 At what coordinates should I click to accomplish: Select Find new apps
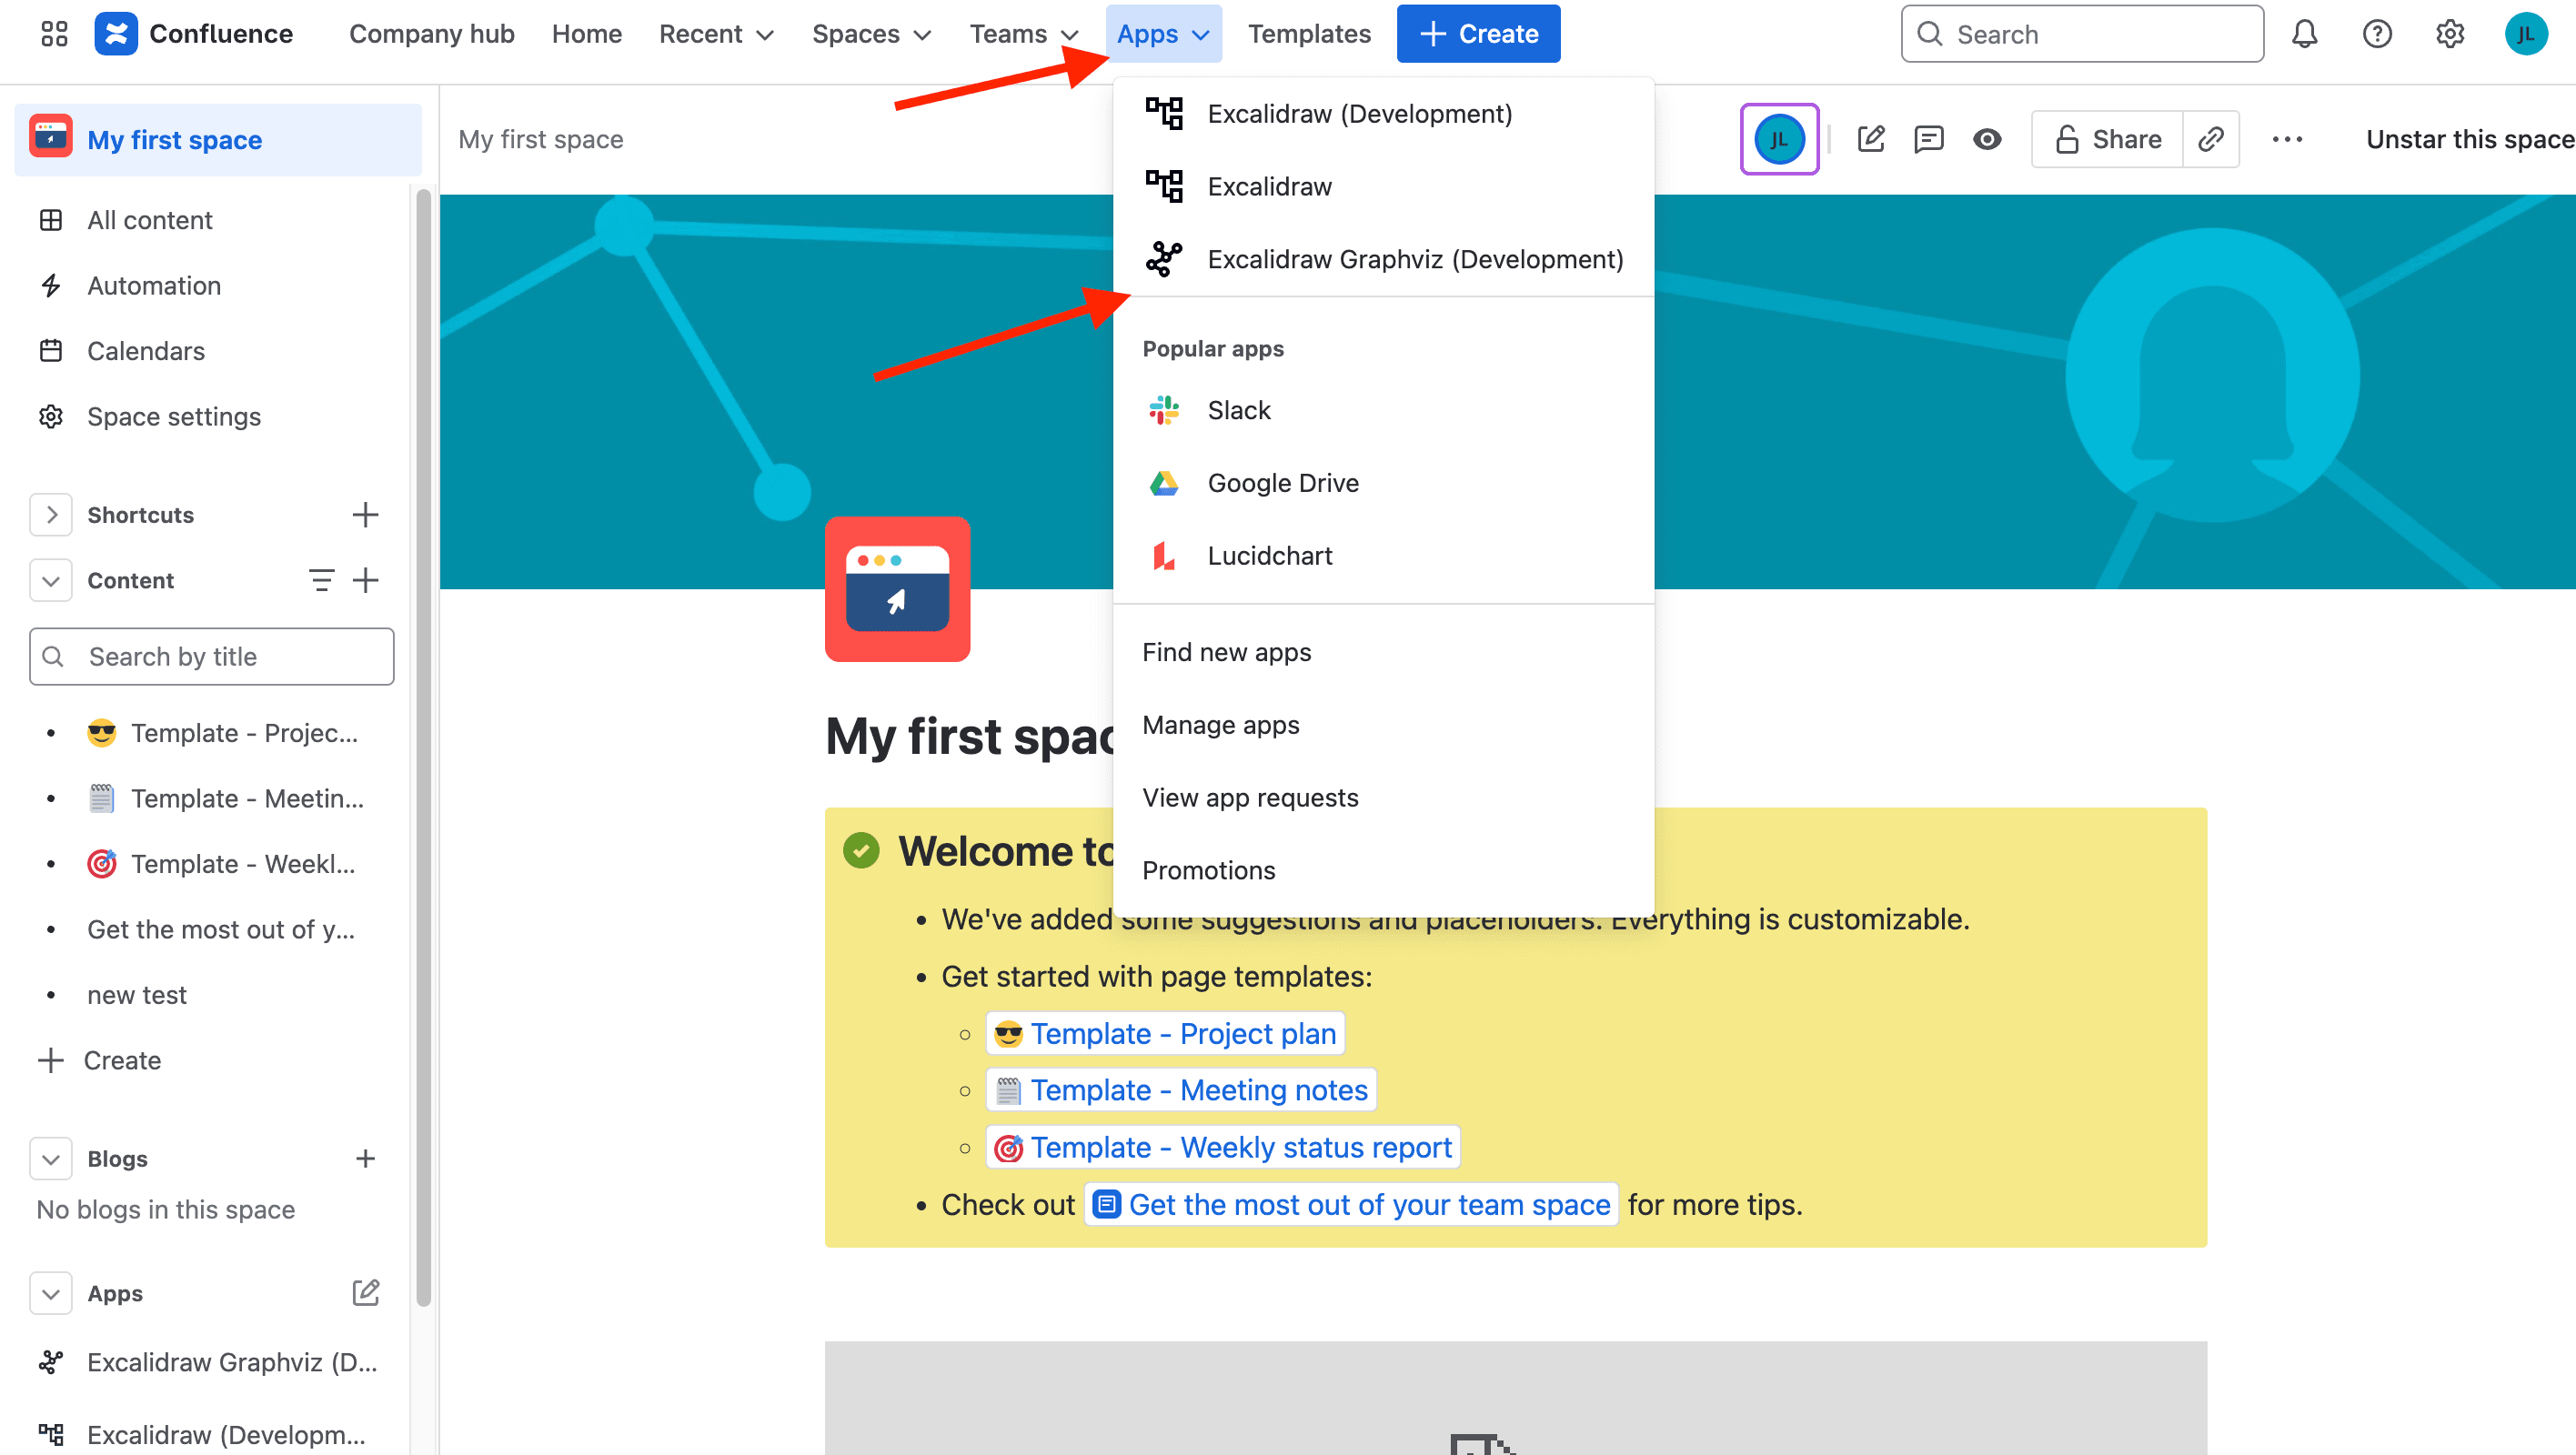tap(1383, 652)
